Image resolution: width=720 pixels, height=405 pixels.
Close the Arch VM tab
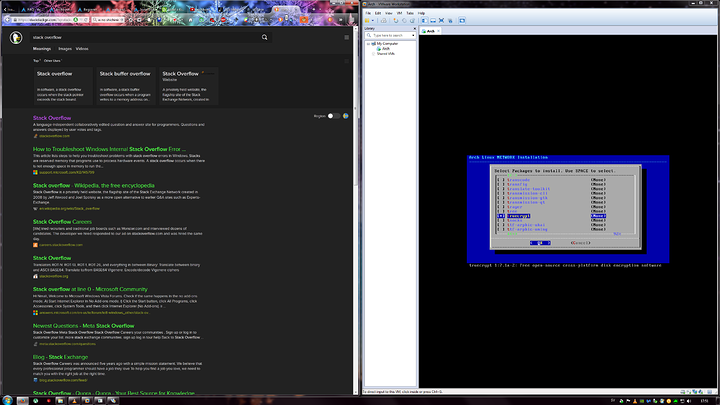[439, 31]
